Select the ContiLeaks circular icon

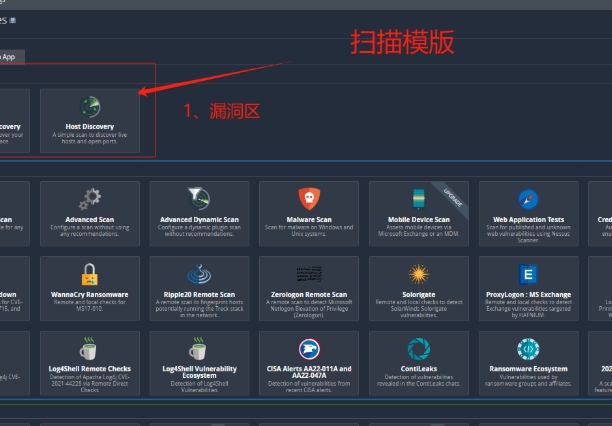tap(419, 348)
